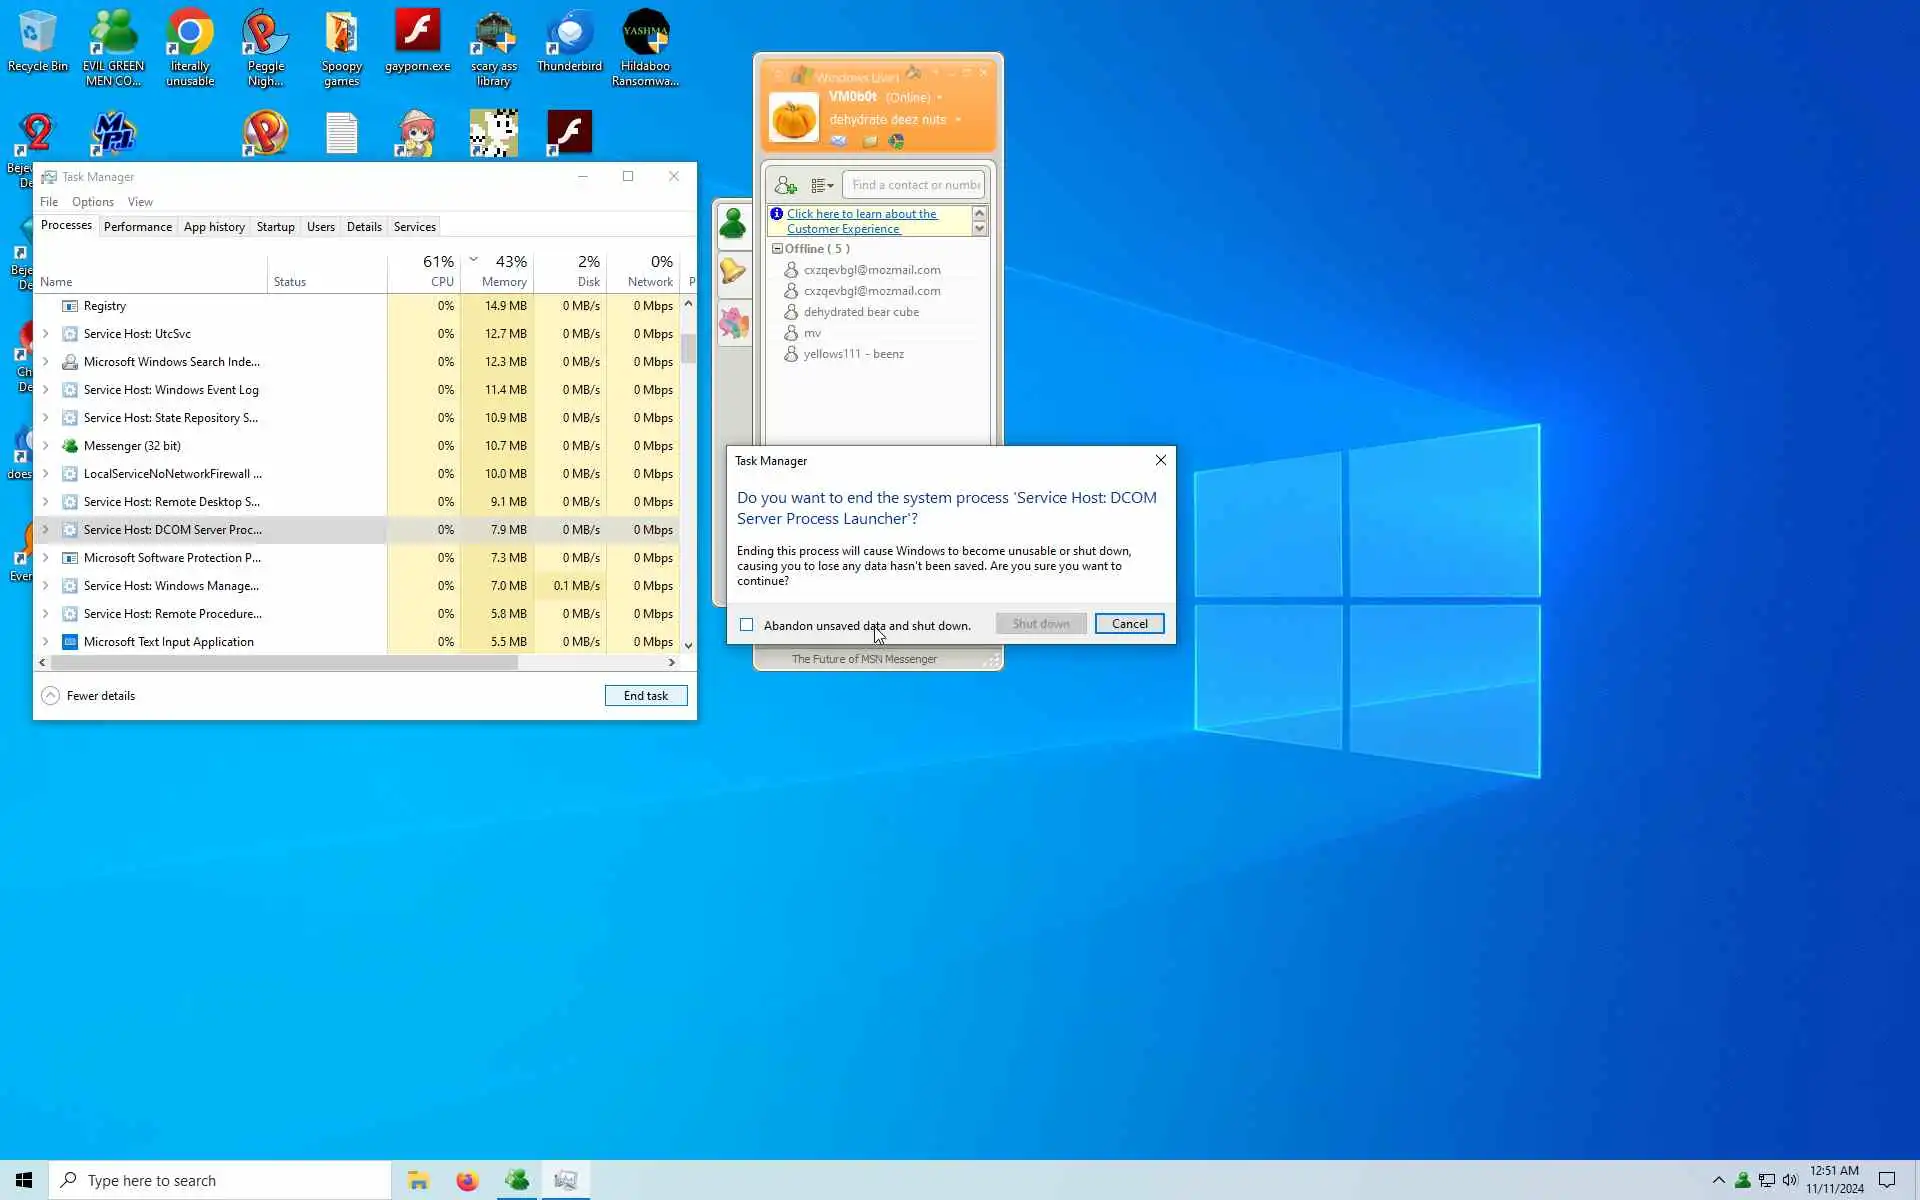This screenshot has height=1200, width=1920.
Task: Click the Messenger icon in the taskbar
Action: click(x=517, y=1181)
